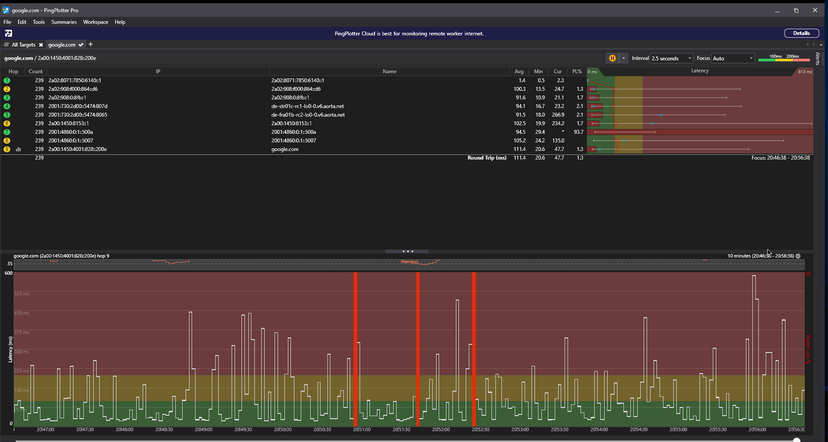Click the three-dot splitter handle above timeline
The height and width of the screenshot is (442, 828).
pos(407,251)
